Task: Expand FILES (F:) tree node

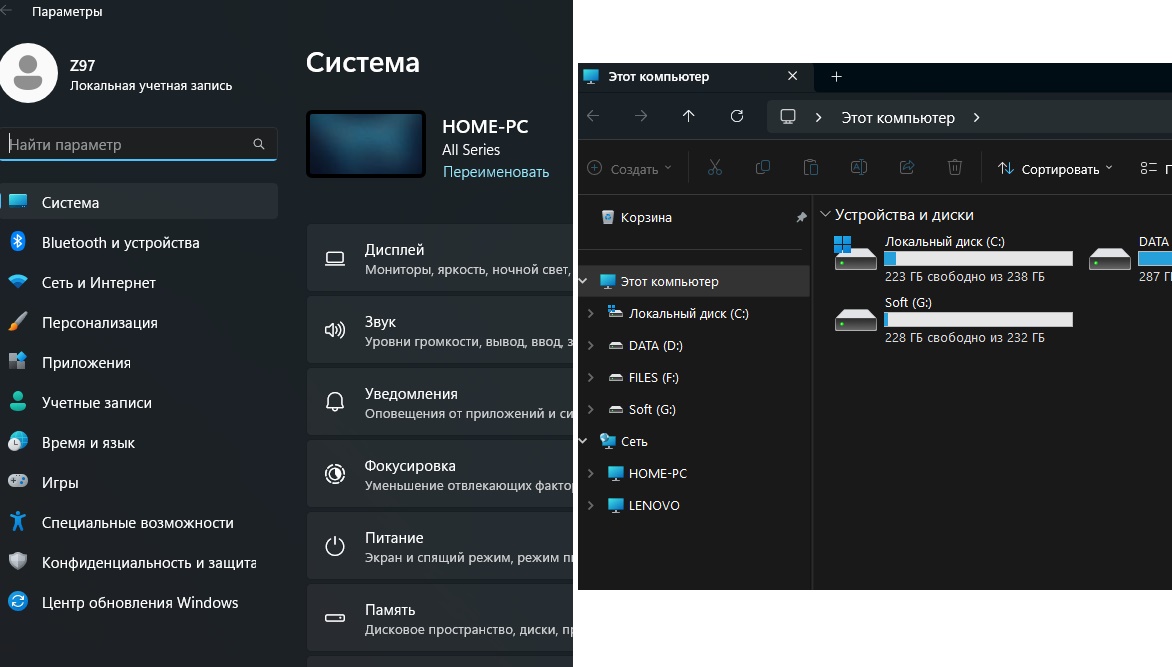Action: [590, 378]
